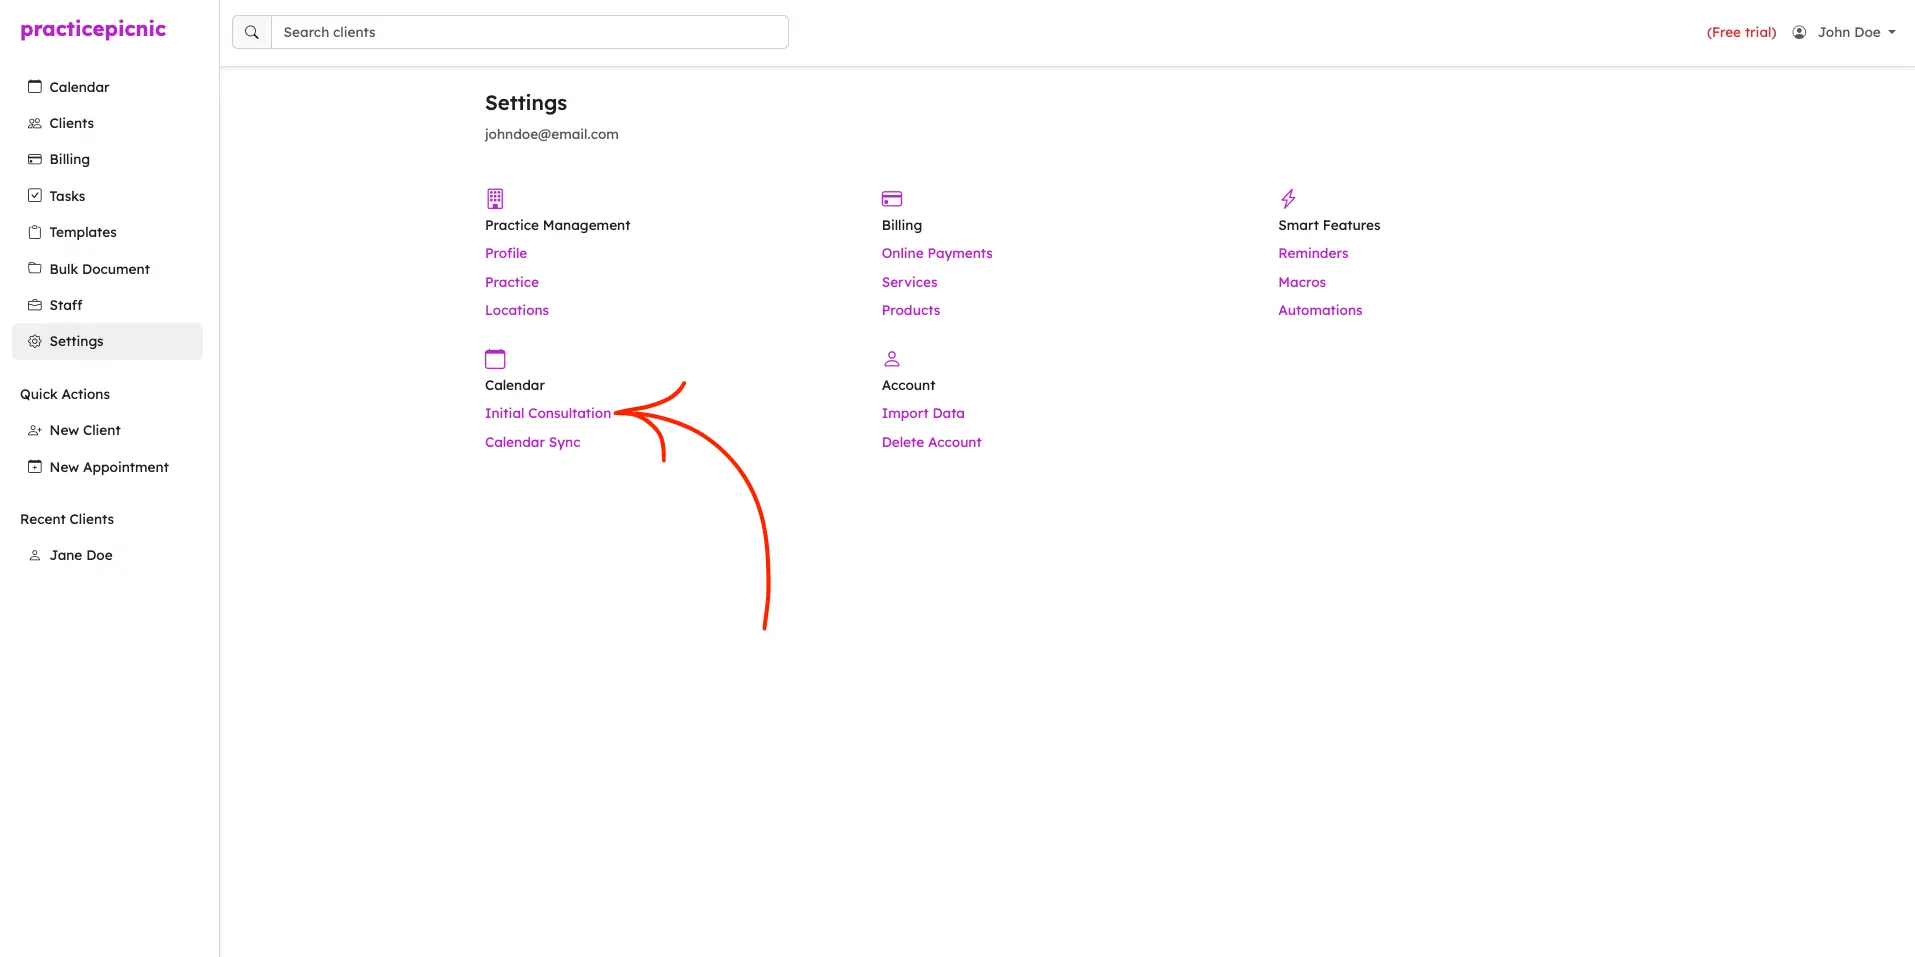Image resolution: width=1915 pixels, height=957 pixels.
Task: Click the Practice Management building icon
Action: pyautogui.click(x=495, y=198)
